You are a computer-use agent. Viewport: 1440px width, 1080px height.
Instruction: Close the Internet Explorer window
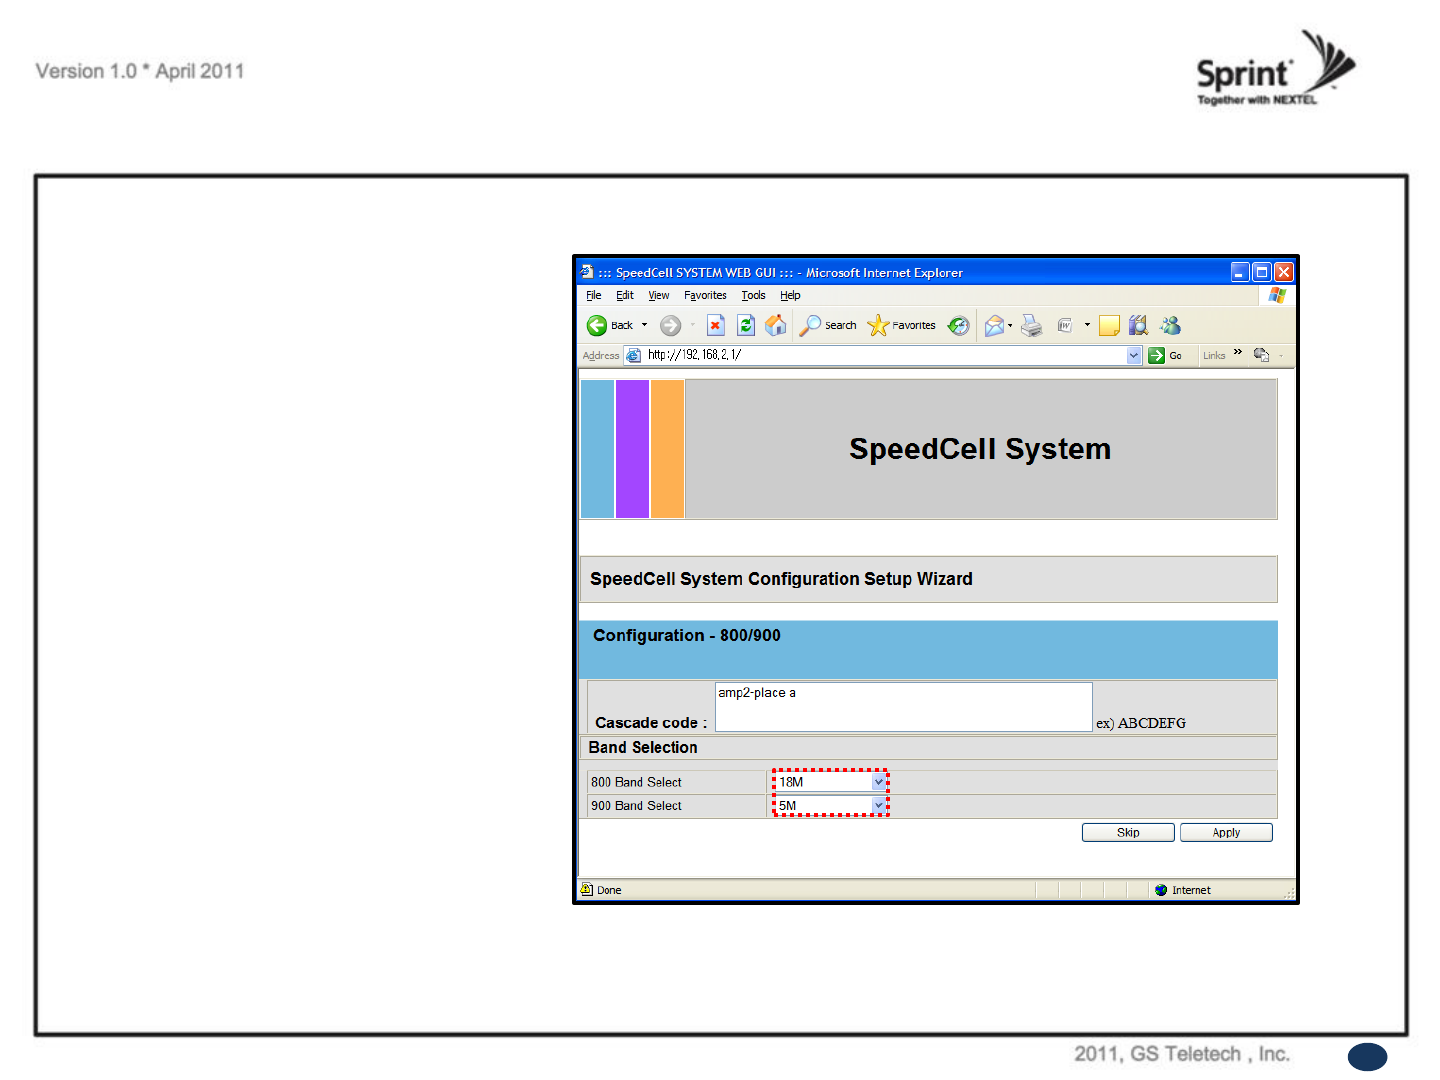[1284, 272]
